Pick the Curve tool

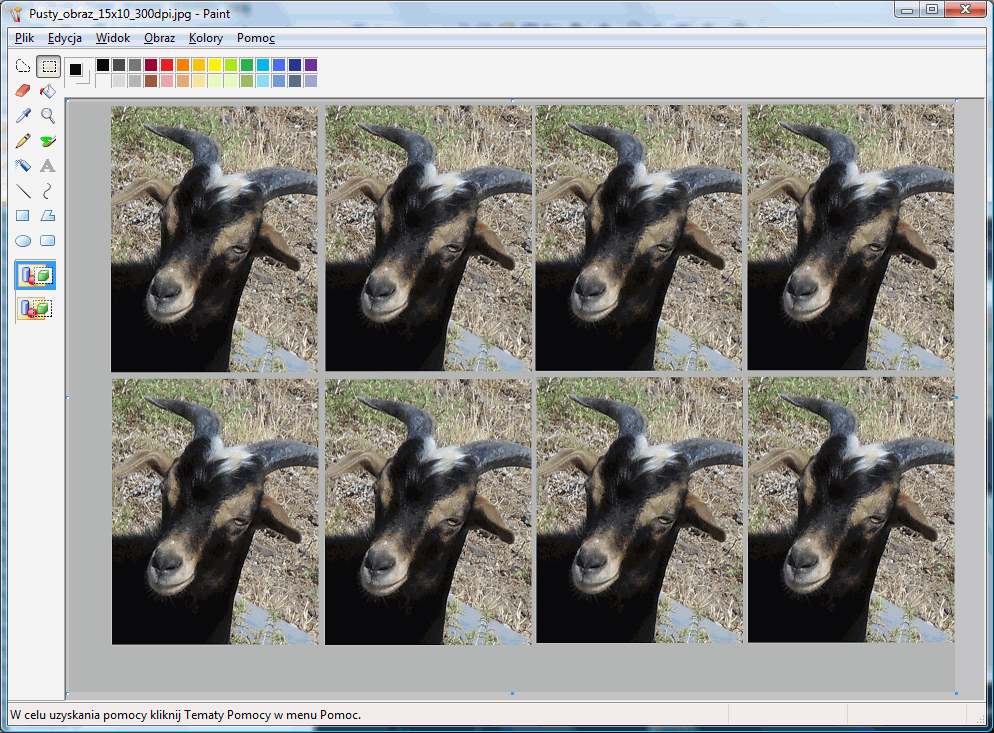(x=47, y=190)
